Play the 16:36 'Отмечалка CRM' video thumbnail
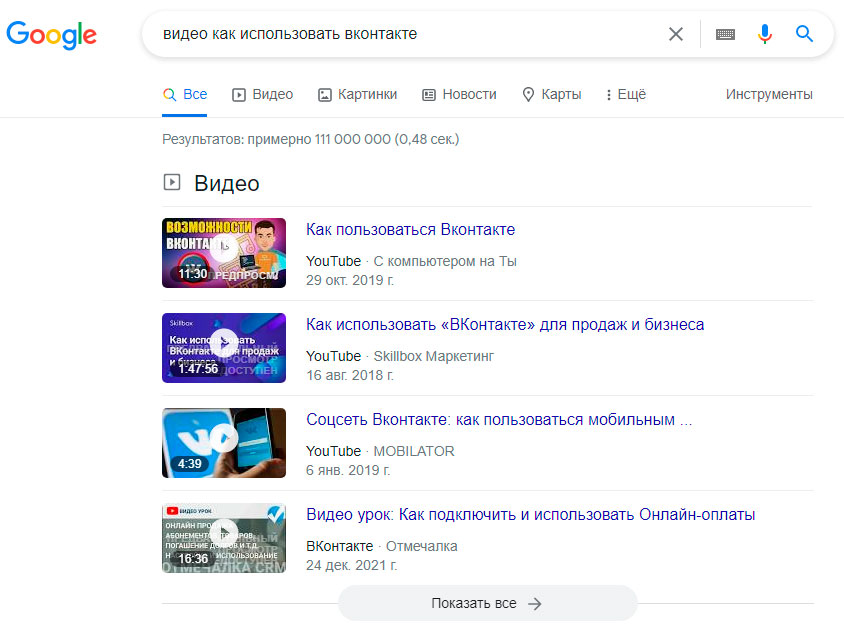Screen dimensions: 844x631 pos(224,538)
